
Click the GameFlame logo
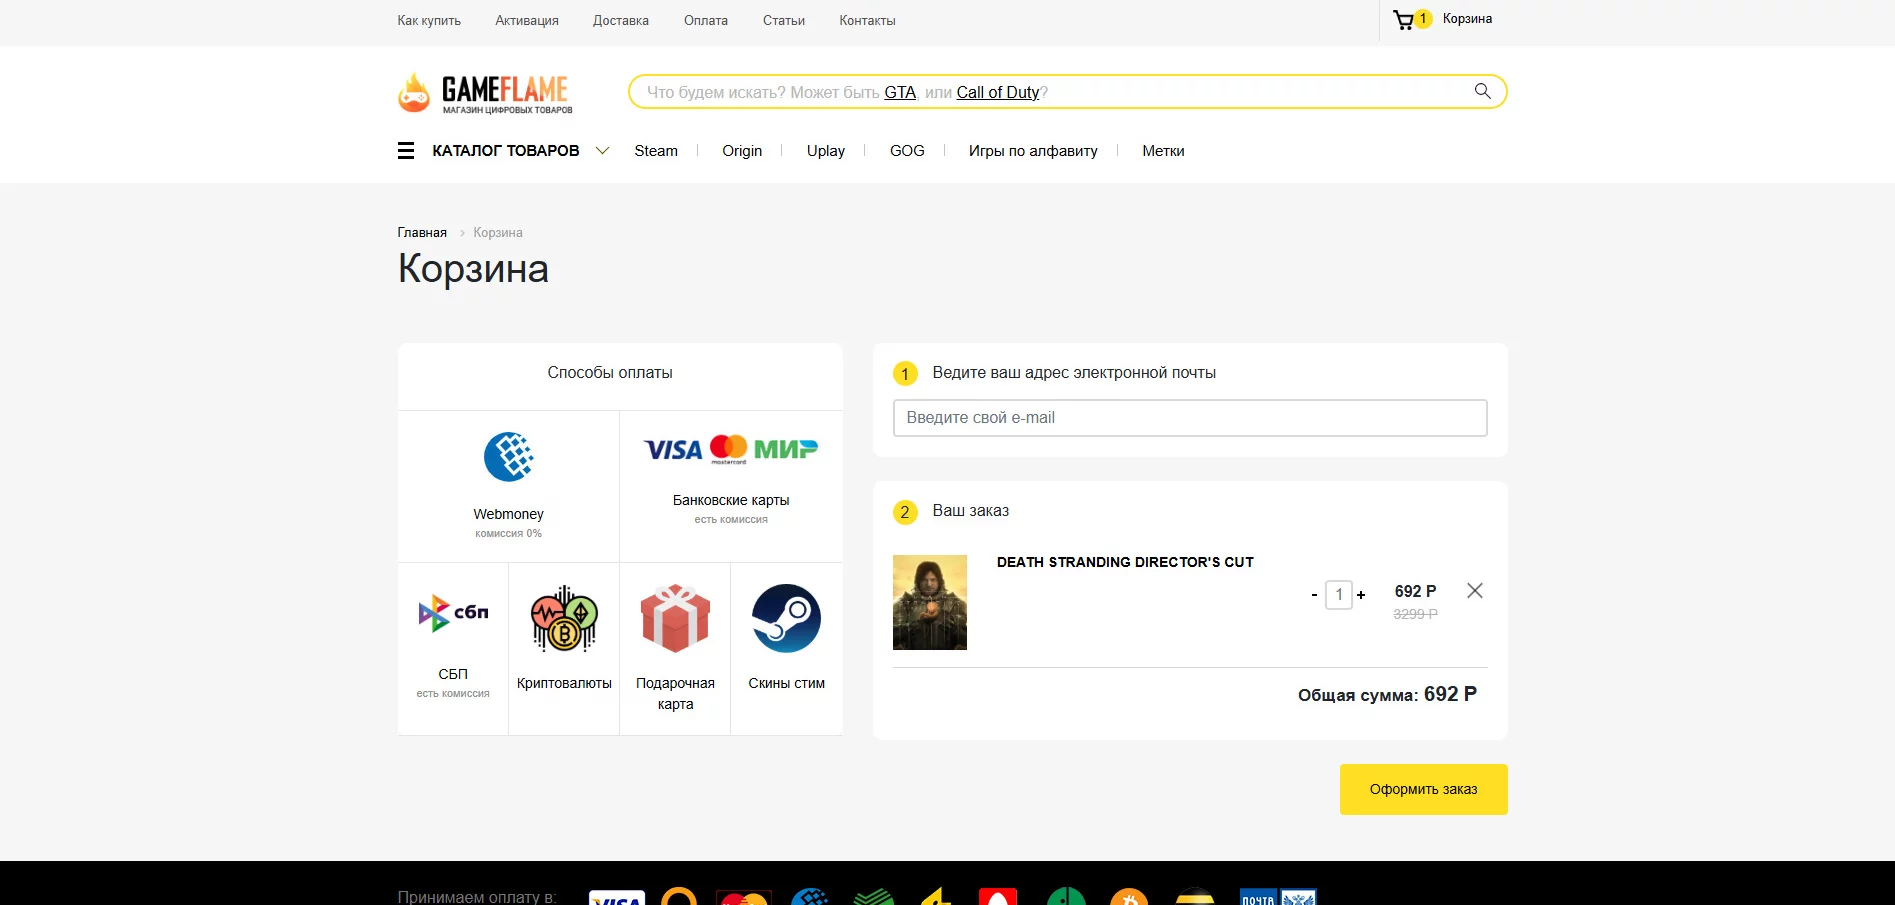coord(485,93)
